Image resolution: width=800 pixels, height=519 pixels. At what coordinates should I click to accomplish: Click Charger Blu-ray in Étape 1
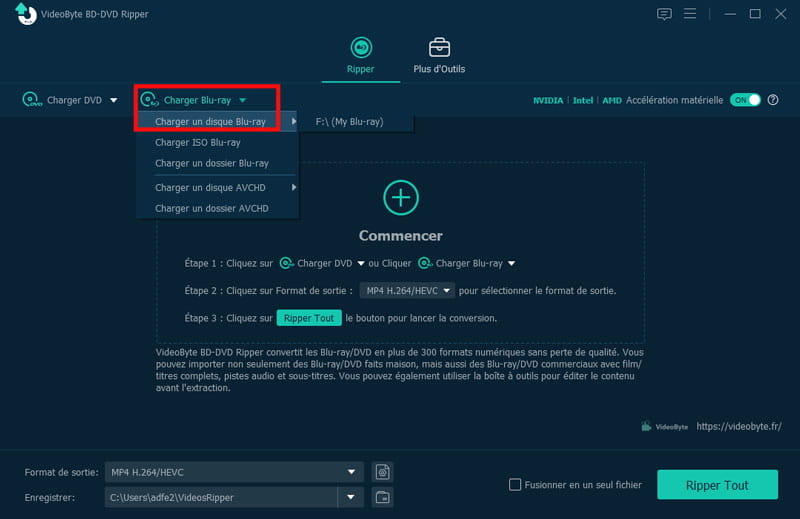(x=469, y=263)
